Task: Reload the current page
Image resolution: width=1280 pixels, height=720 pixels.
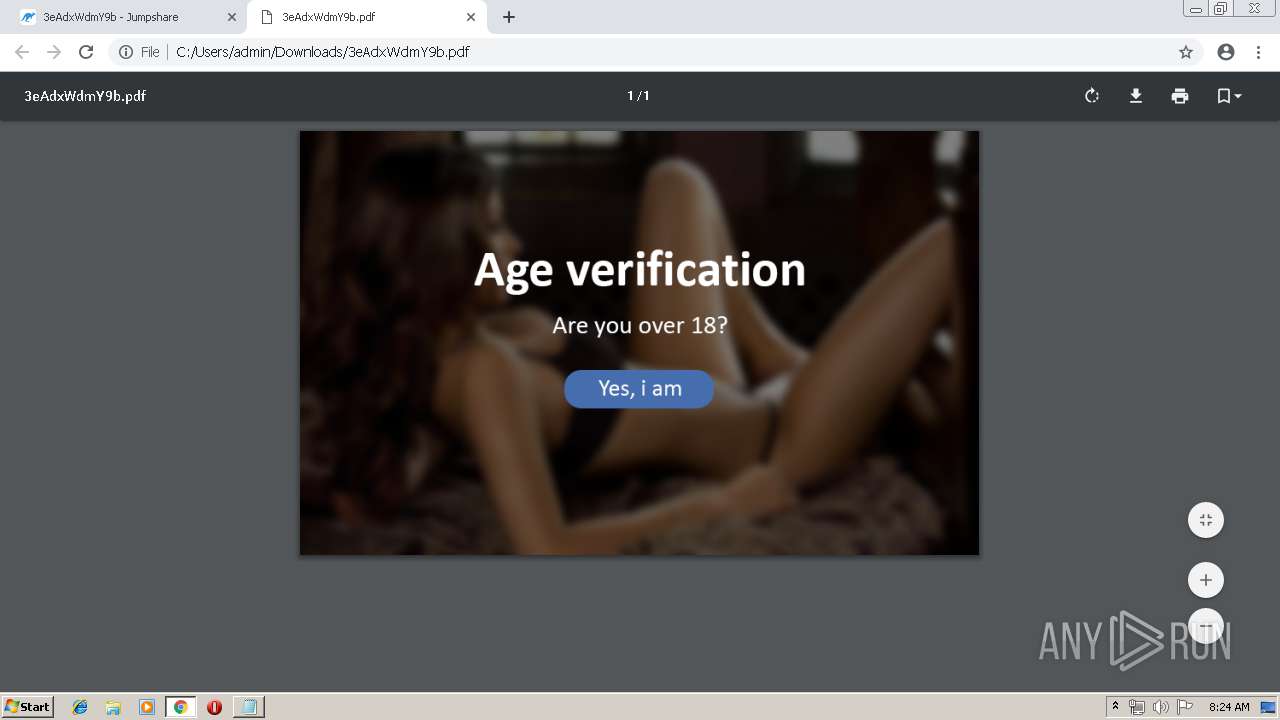Action: point(86,52)
